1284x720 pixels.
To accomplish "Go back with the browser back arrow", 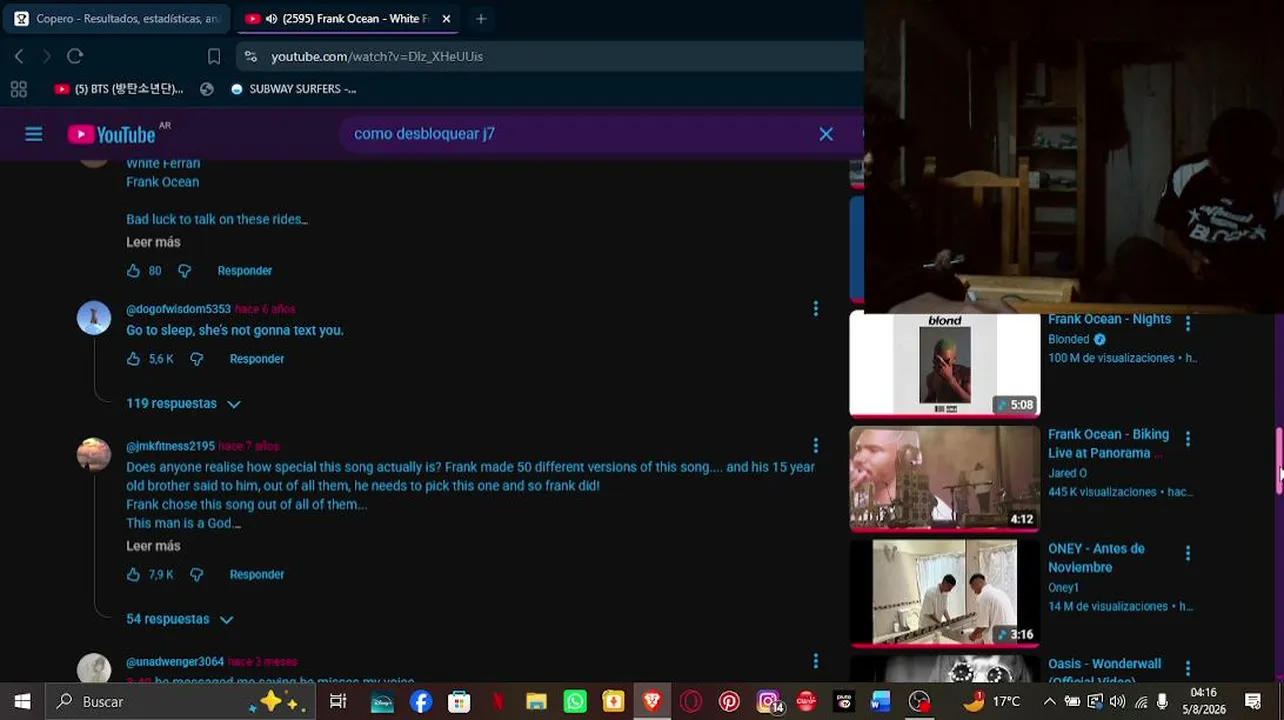I will 19,56.
